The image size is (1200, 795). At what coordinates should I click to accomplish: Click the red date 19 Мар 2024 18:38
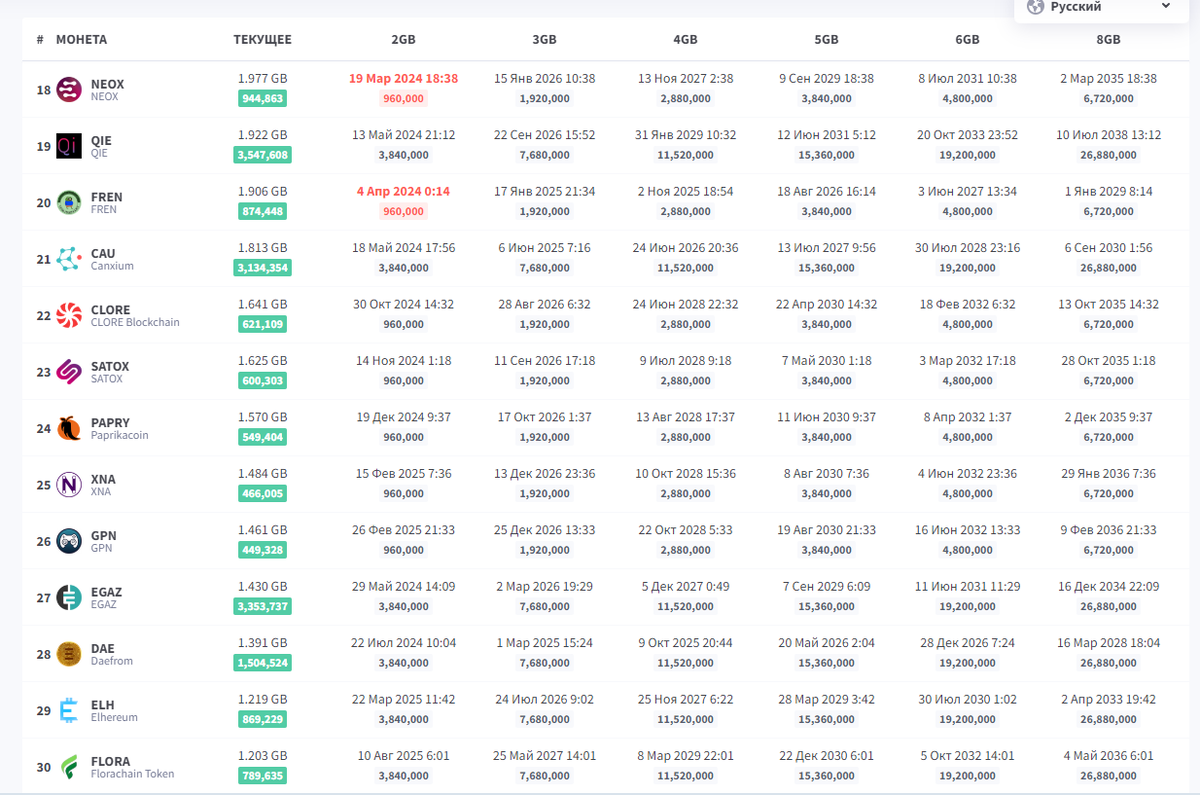[403, 78]
